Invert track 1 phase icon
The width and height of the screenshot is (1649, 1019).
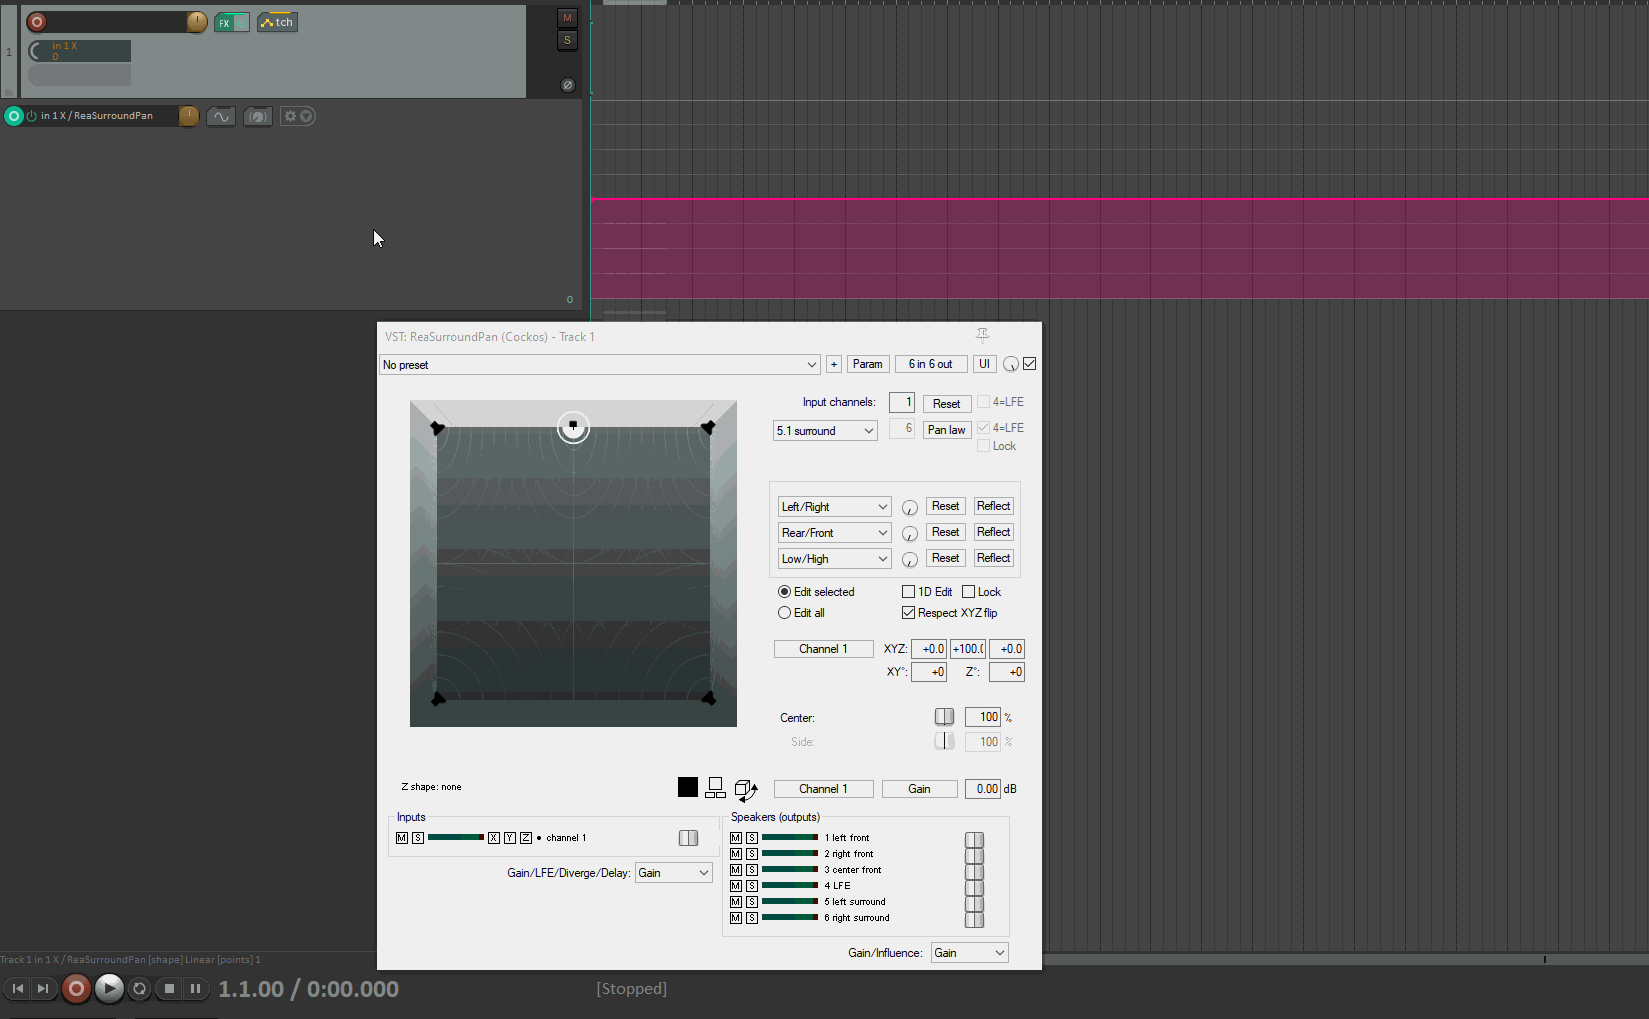[568, 85]
